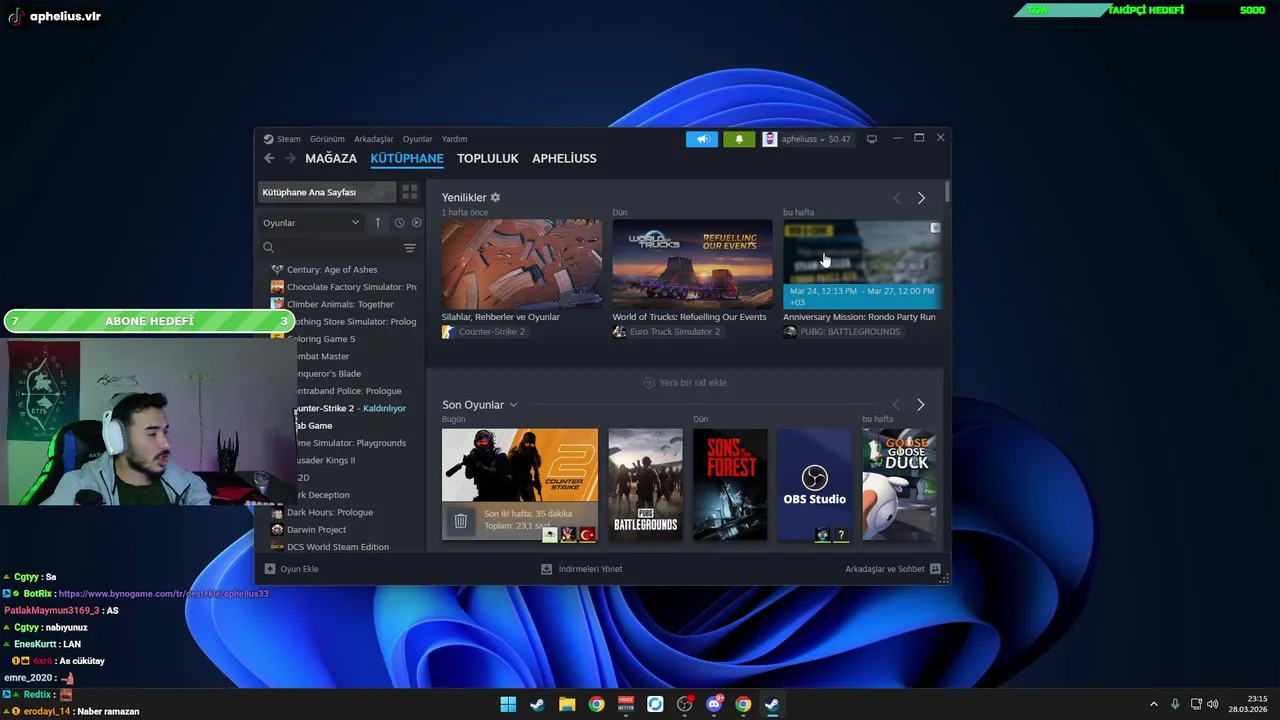The height and width of the screenshot is (720, 1280).
Task: Click the Kütüphane Ana Sayfası button
Action: coord(326,192)
